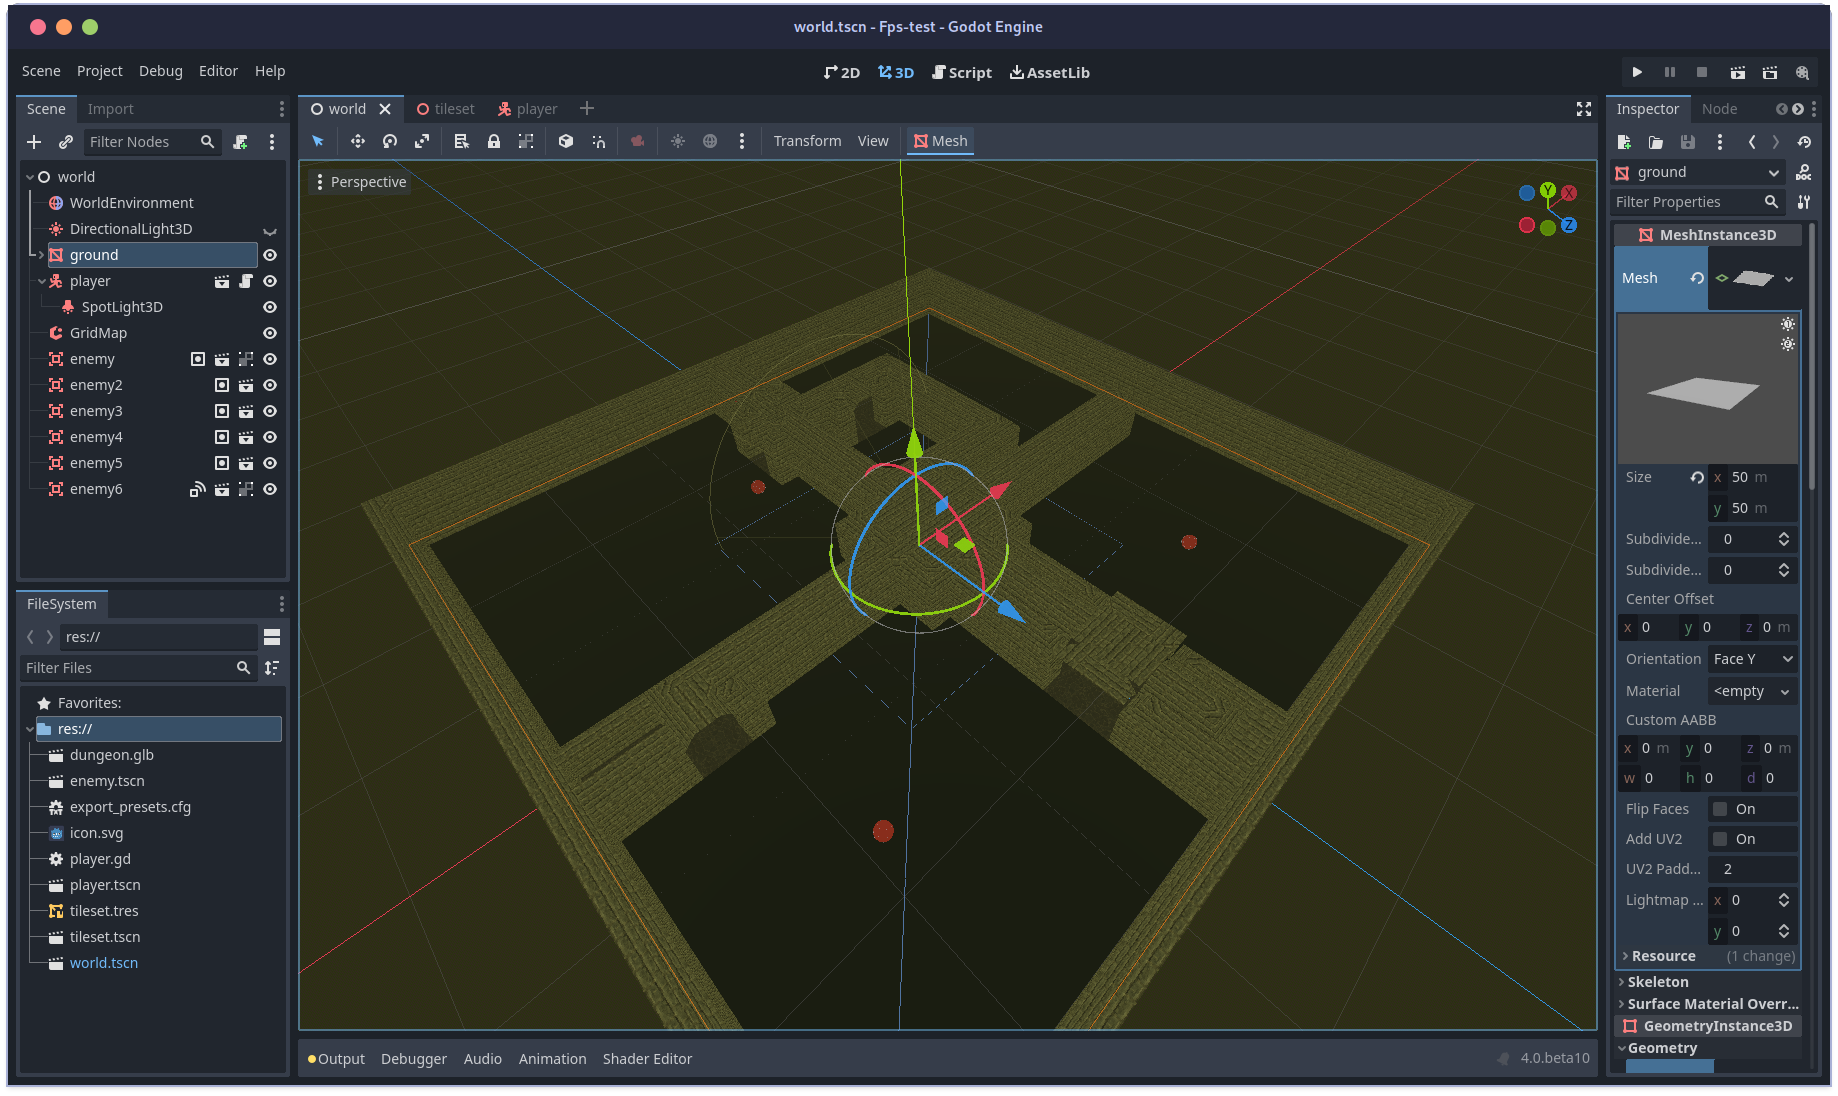1838x1096 pixels.
Task: Select the Move tool in the 3D toolbar
Action: pyautogui.click(x=357, y=141)
